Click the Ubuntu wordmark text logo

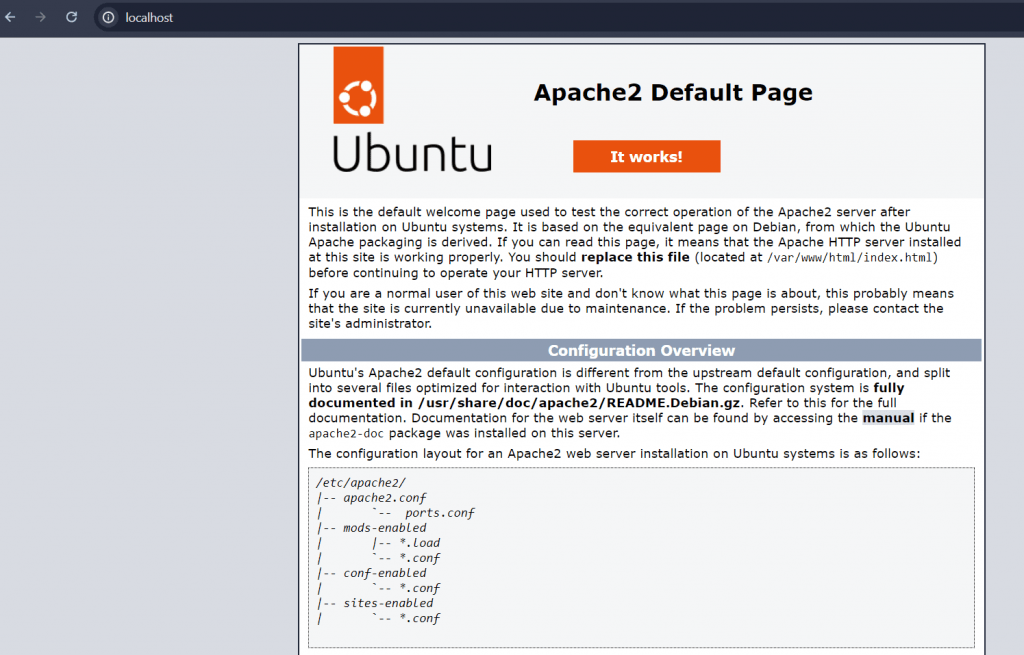click(x=411, y=153)
